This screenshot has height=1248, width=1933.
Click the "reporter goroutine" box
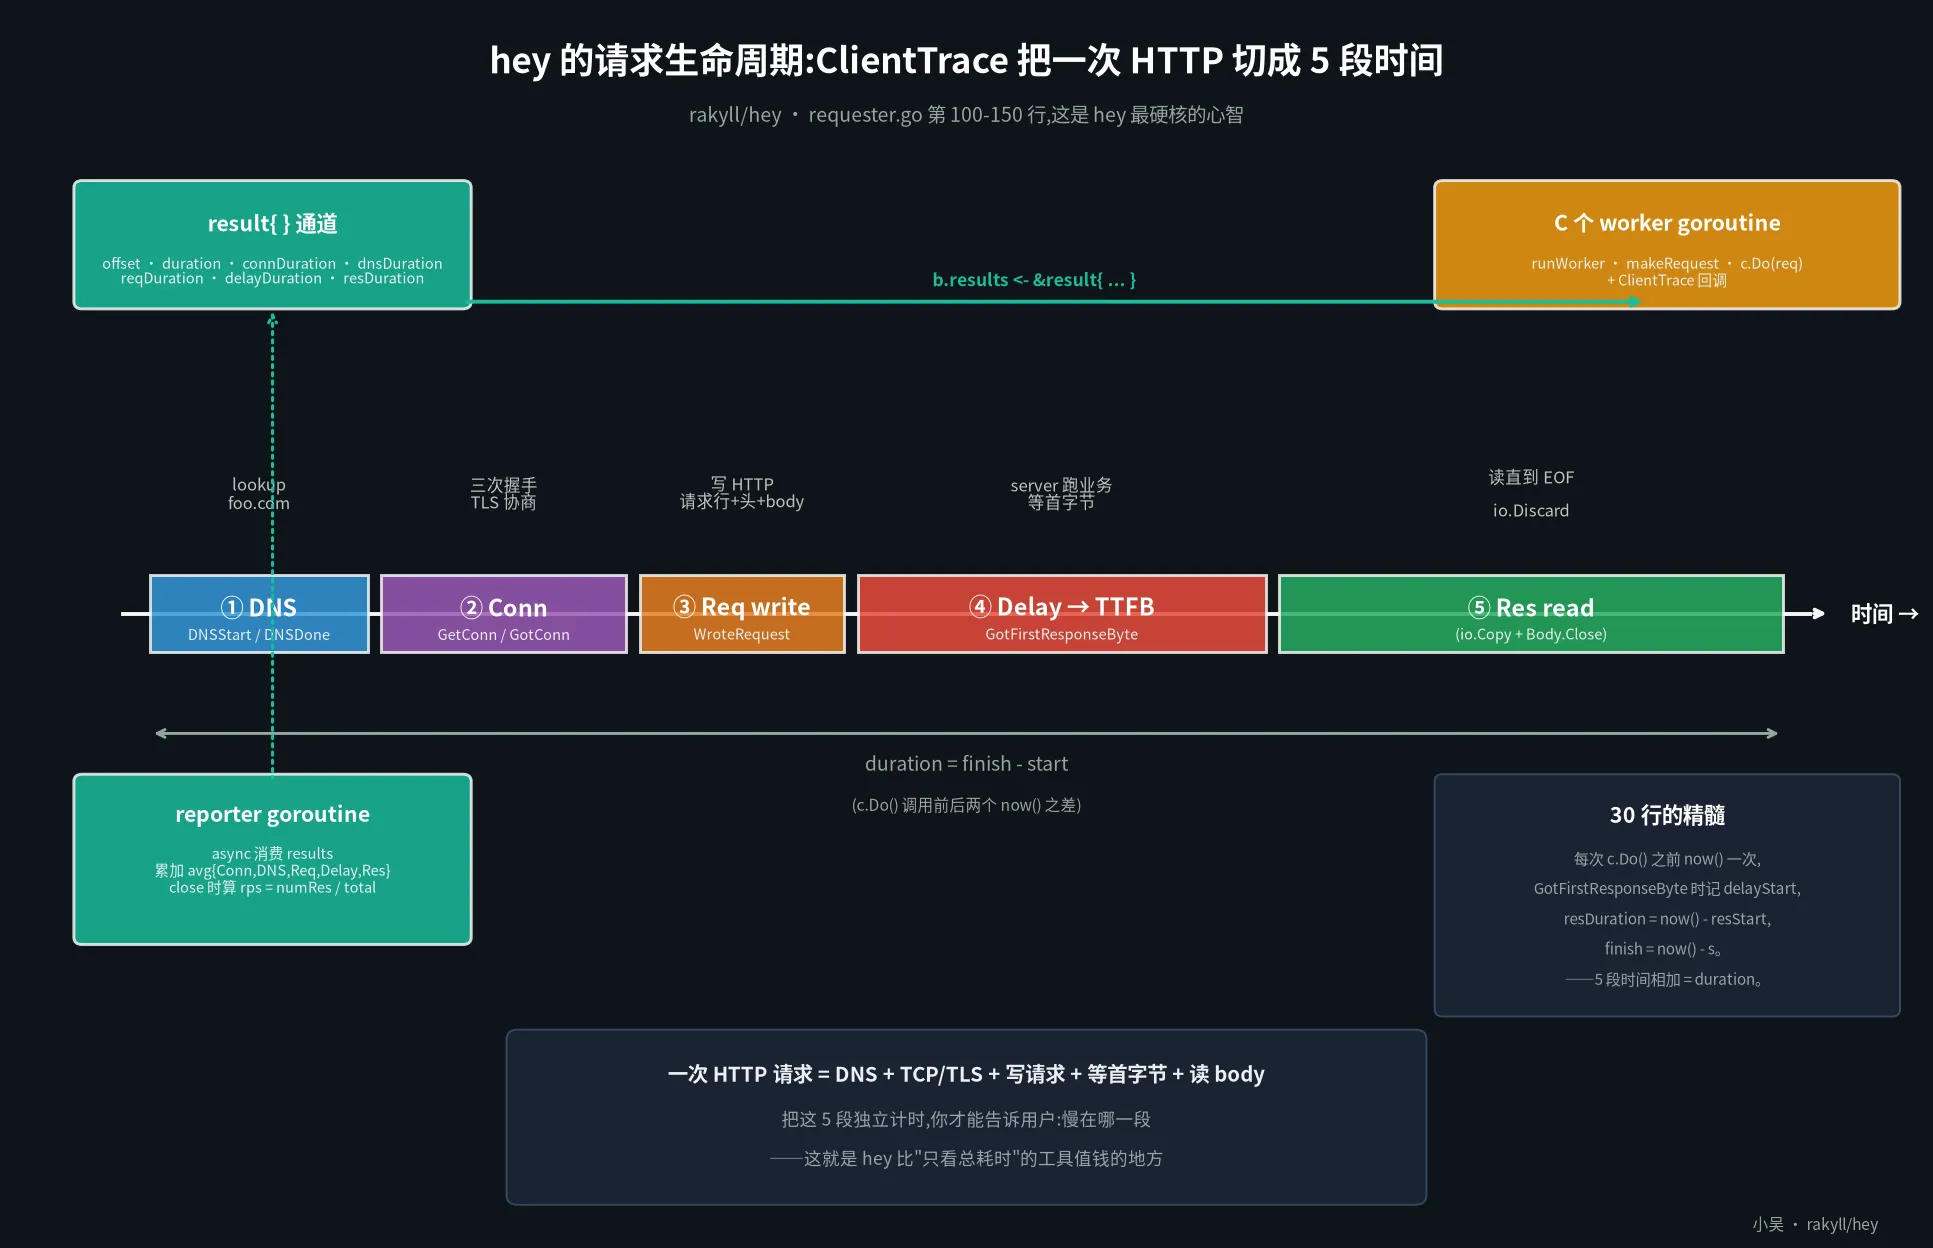click(x=272, y=859)
